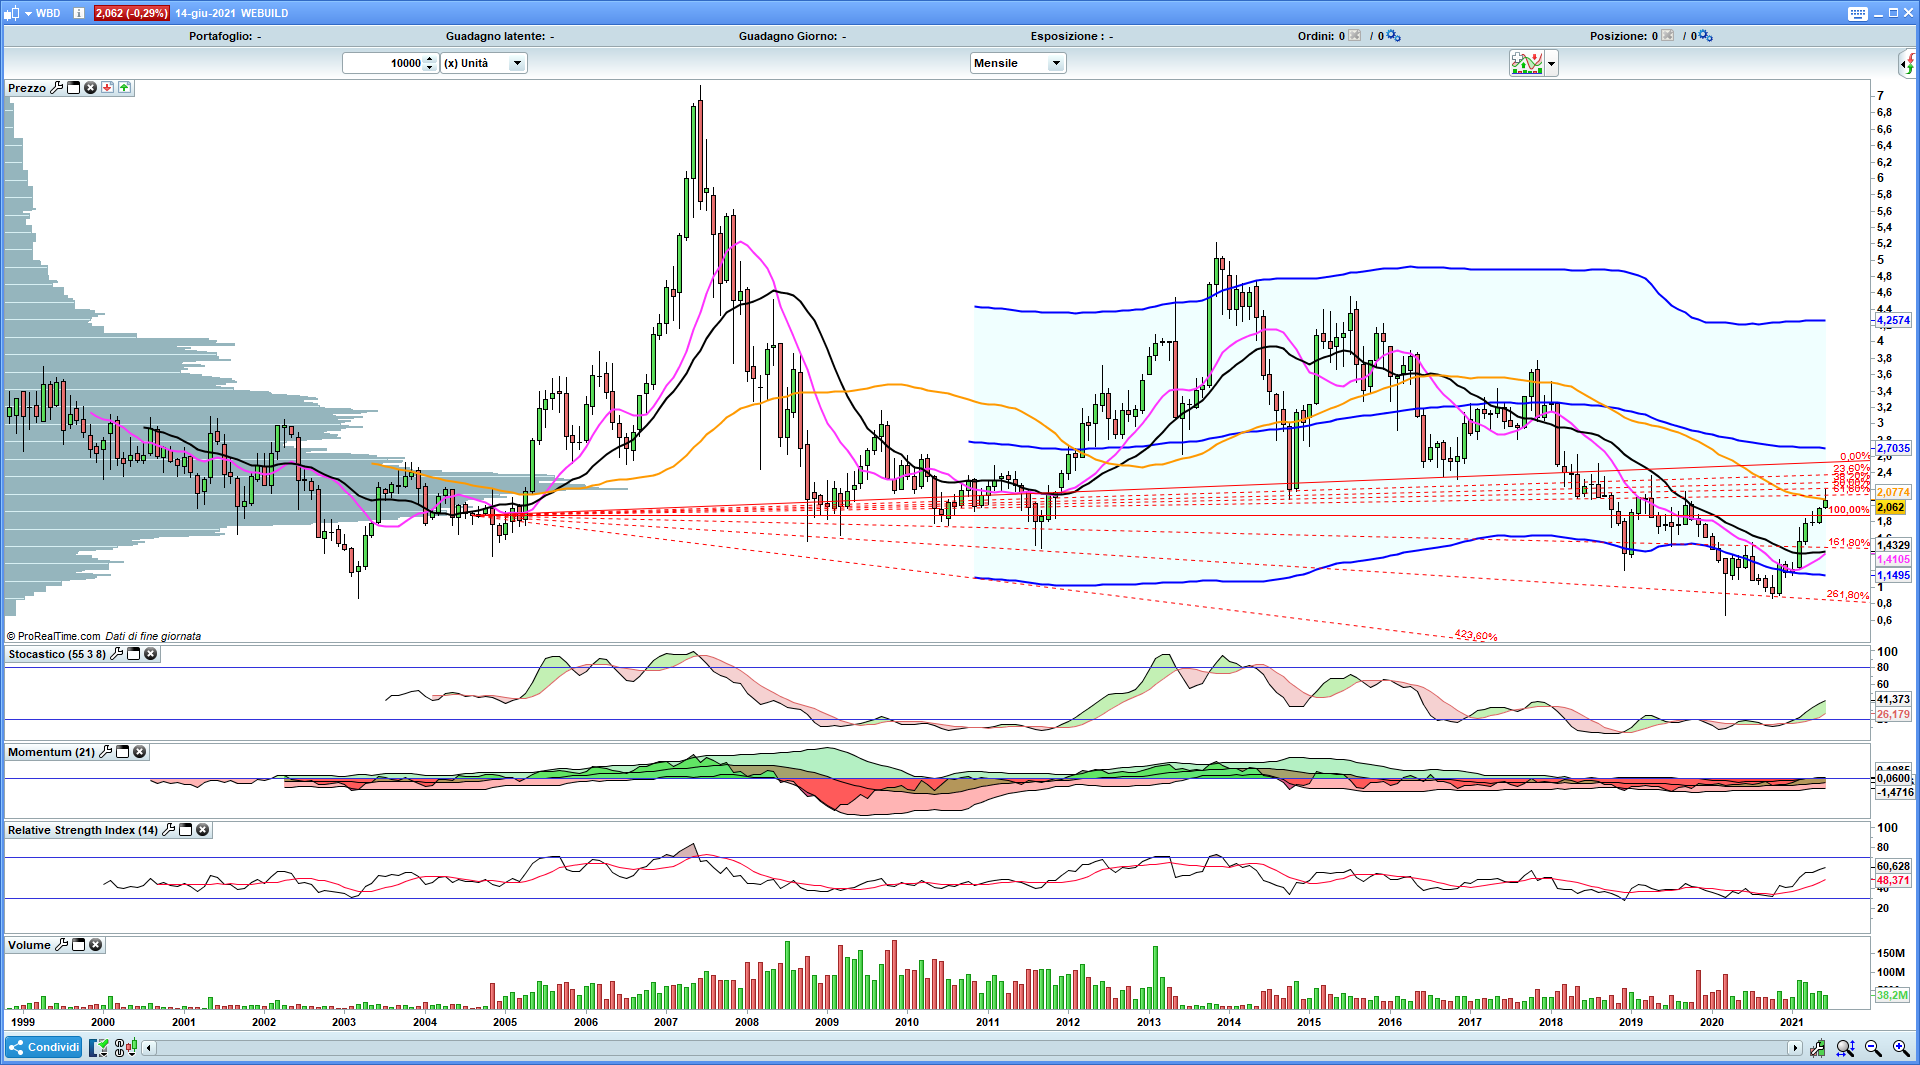Maximize the Stocastico panel

133,654
